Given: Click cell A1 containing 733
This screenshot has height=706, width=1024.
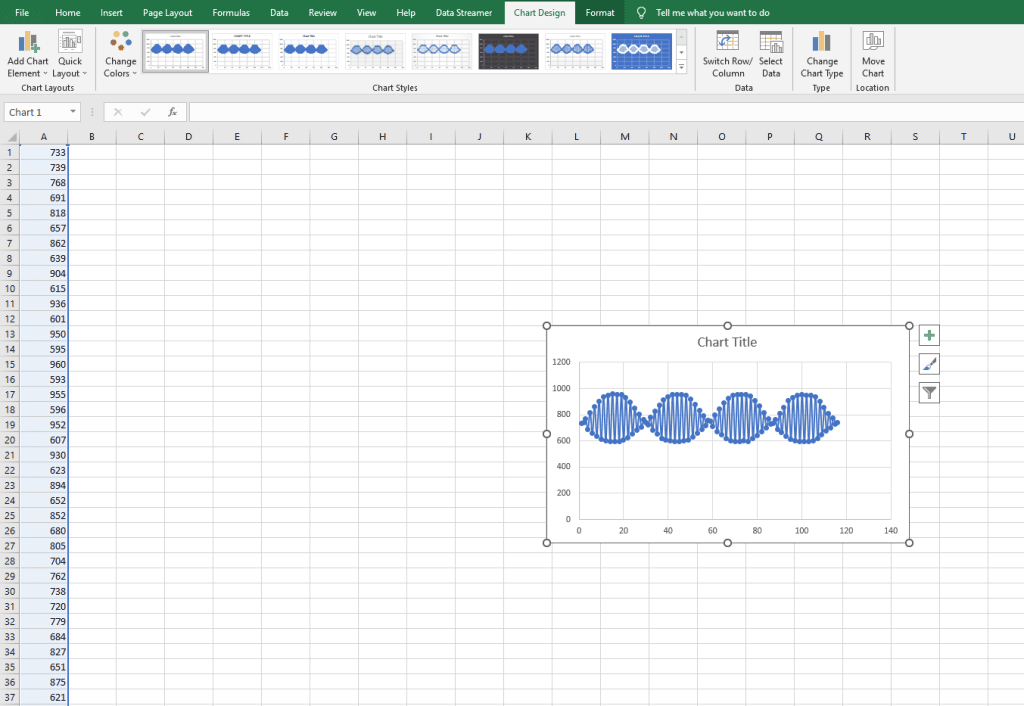Looking at the screenshot, I should 44,152.
